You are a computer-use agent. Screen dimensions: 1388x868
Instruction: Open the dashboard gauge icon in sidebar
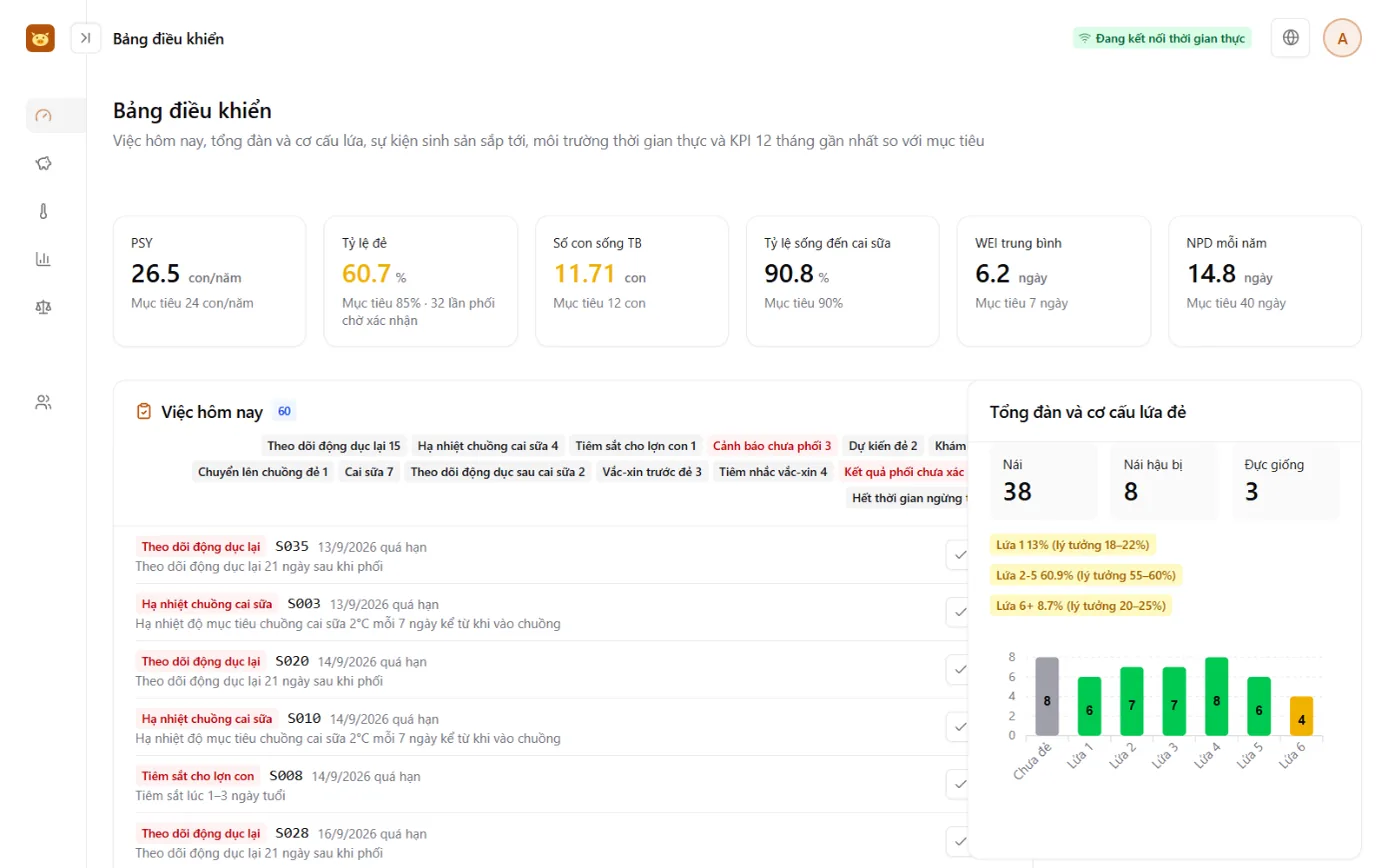click(x=43, y=115)
